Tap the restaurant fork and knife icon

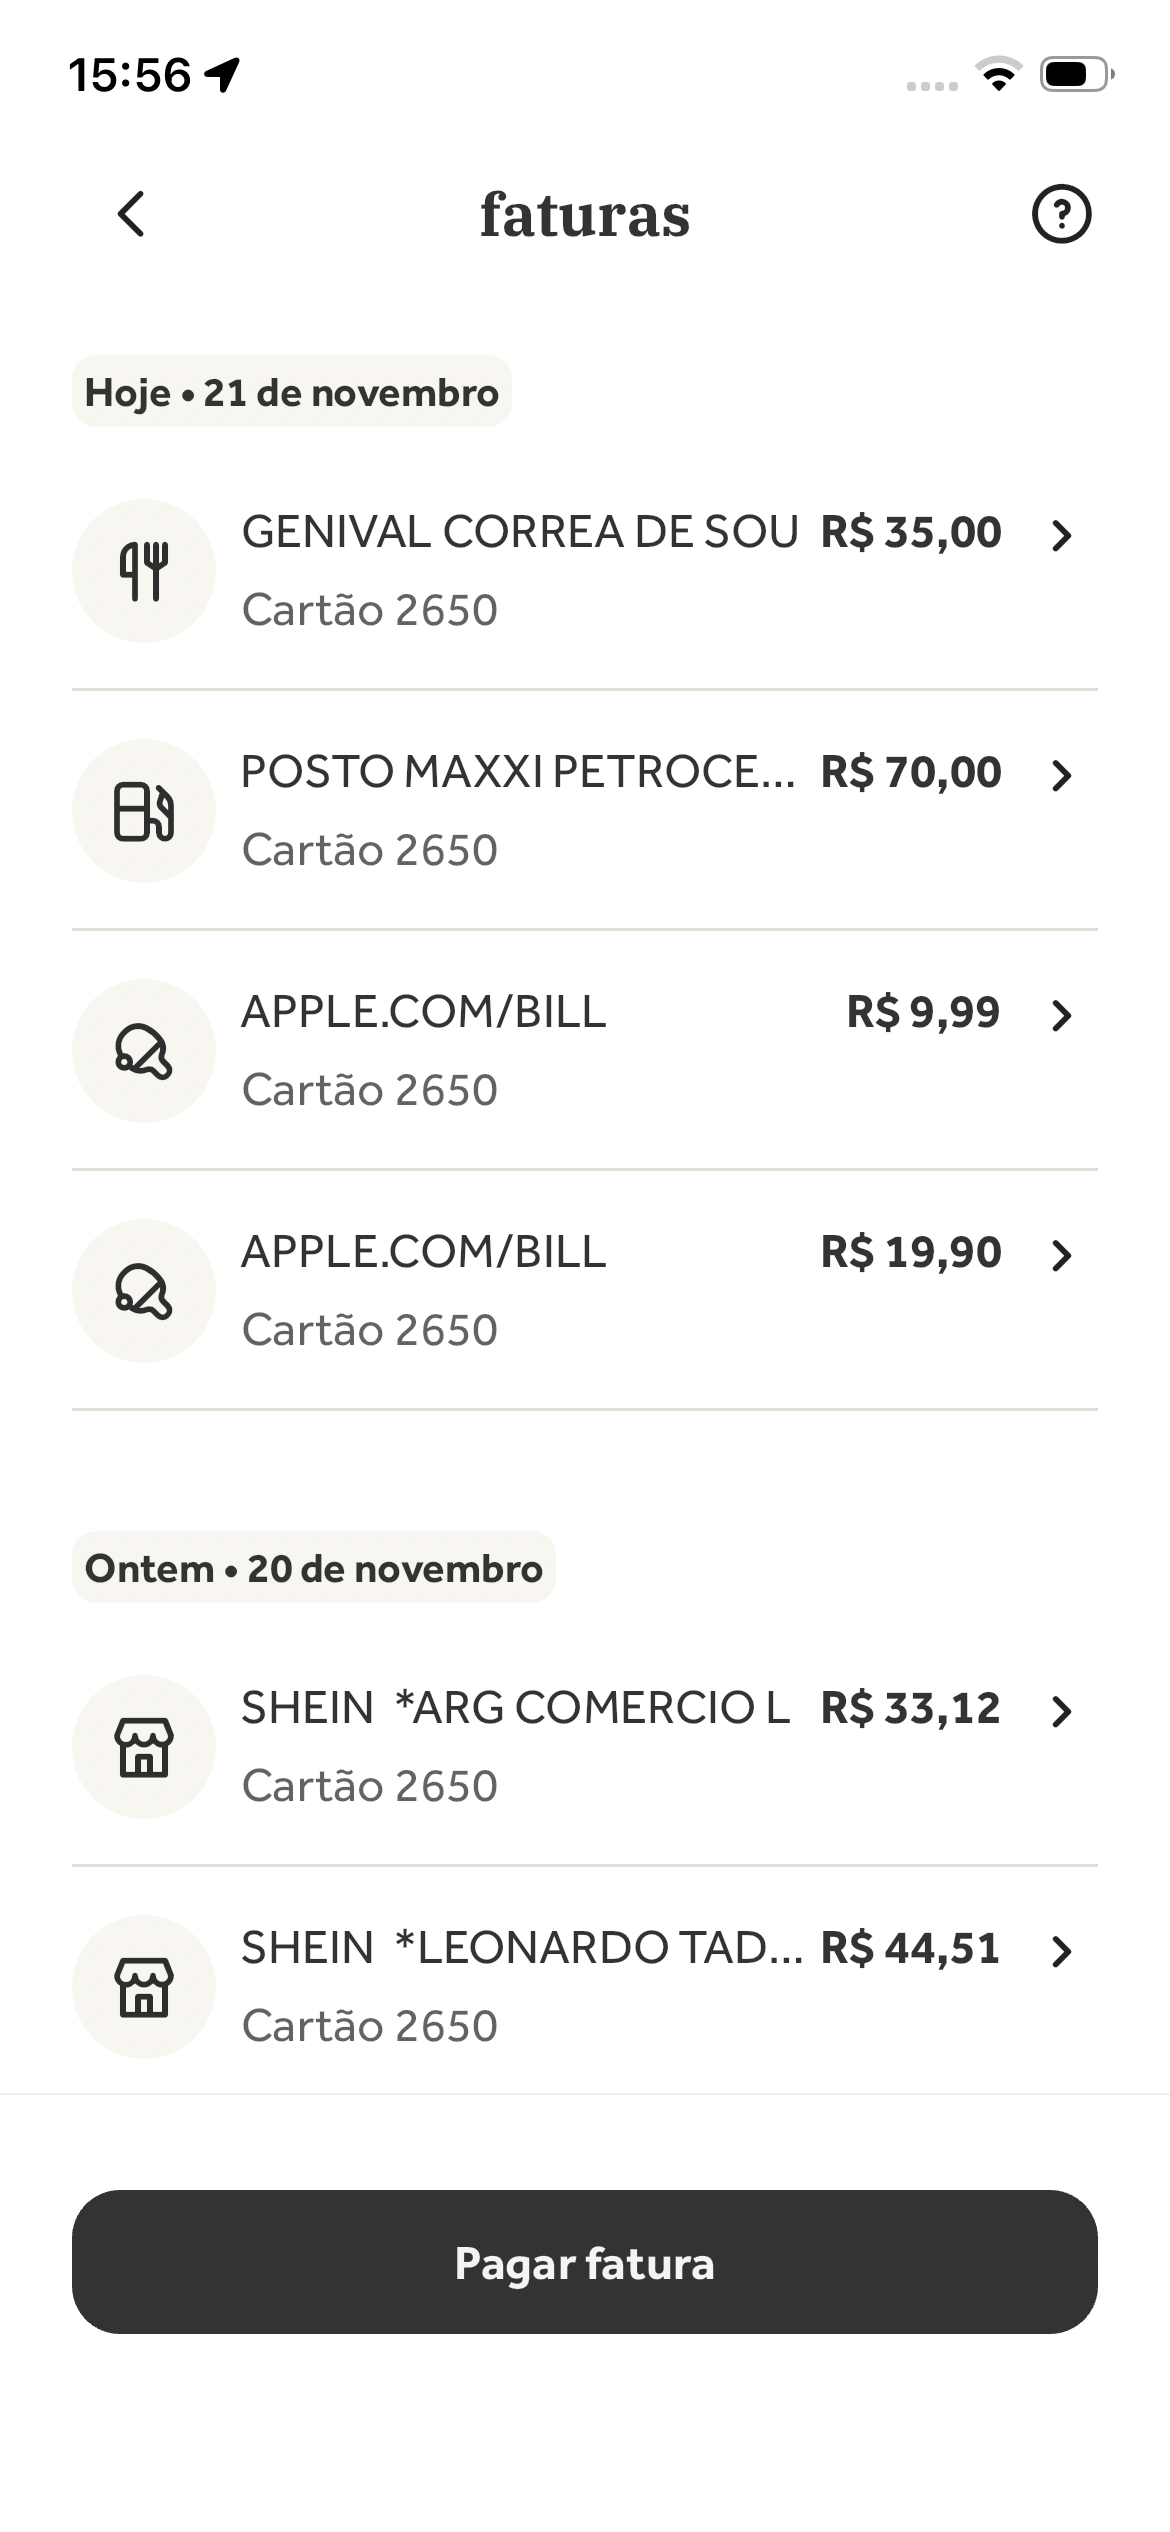click(x=144, y=571)
